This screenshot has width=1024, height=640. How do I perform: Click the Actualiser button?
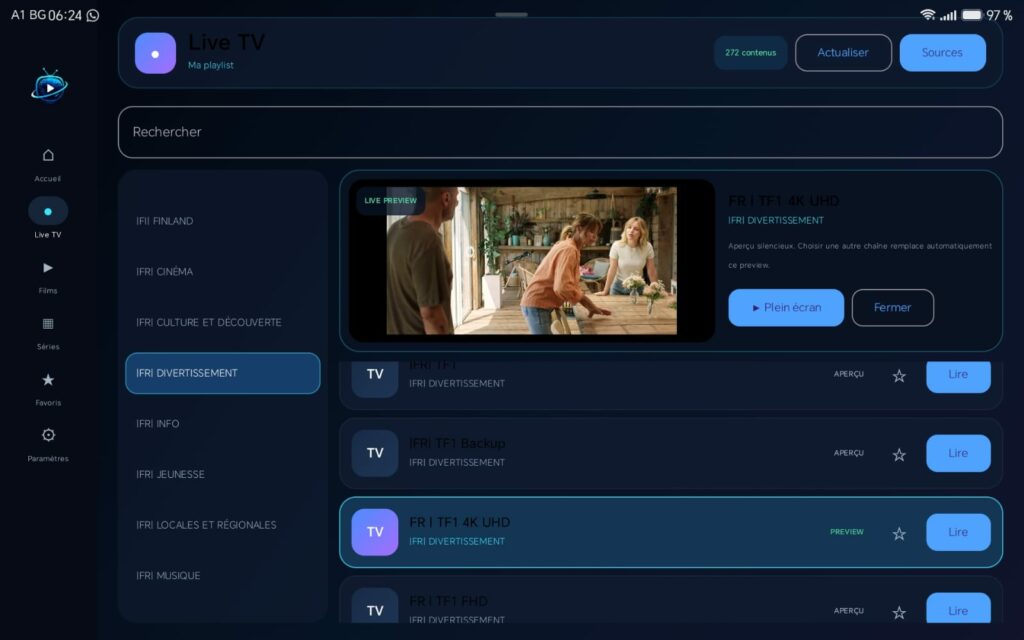[843, 53]
